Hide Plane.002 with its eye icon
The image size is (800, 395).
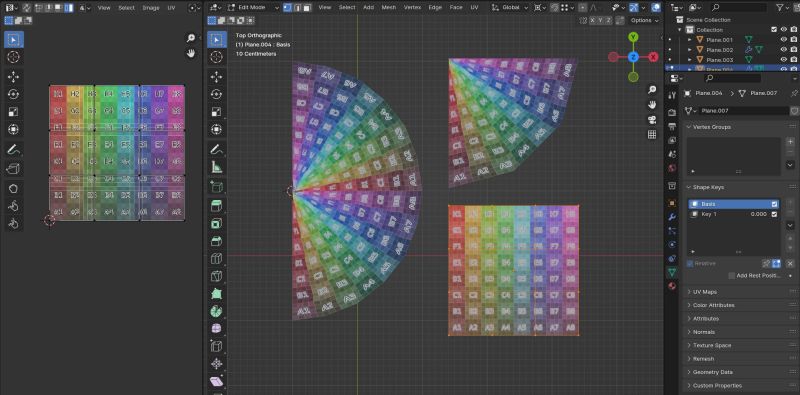[x=784, y=50]
